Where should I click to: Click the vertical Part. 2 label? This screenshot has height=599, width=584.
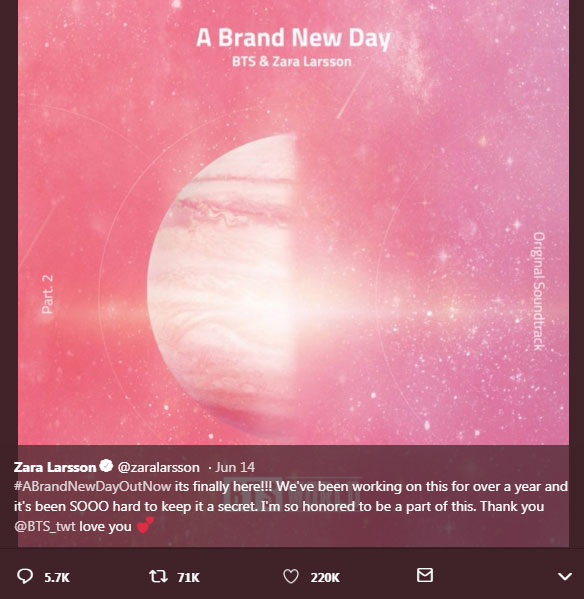(x=47, y=294)
